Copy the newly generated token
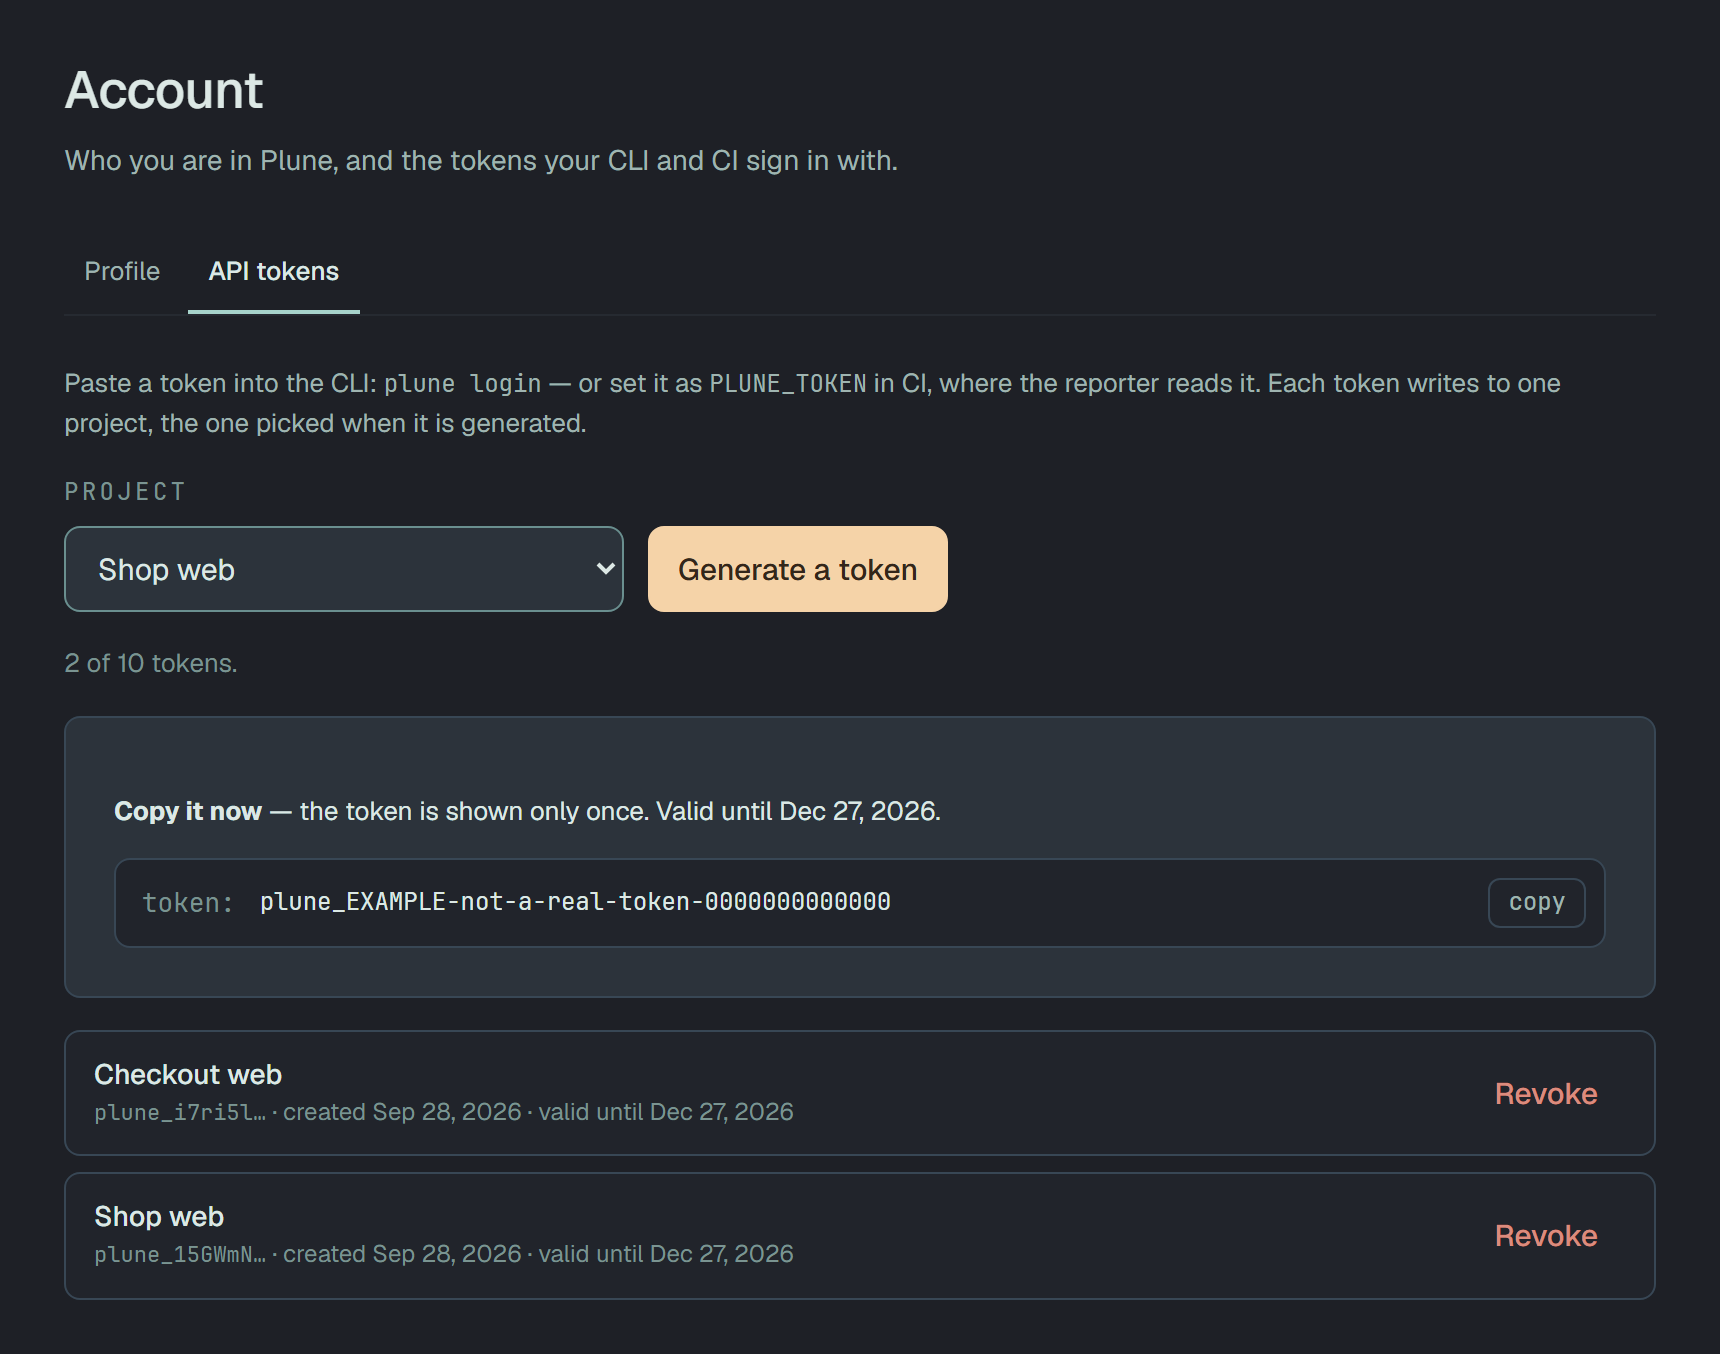 [x=1536, y=902]
